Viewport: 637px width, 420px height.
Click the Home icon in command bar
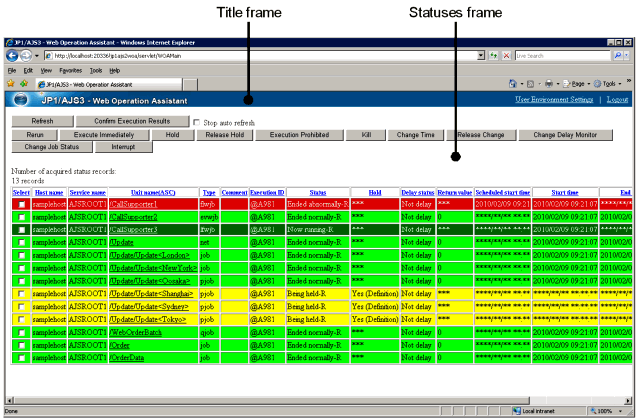[513, 85]
